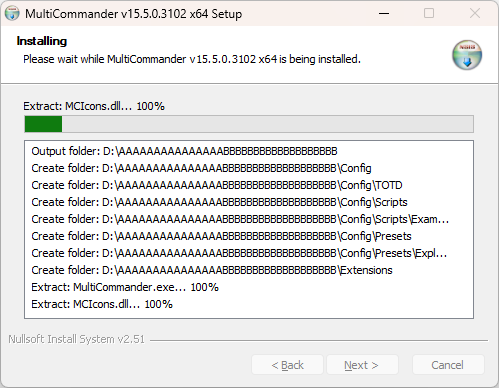Viewport: 499px width, 388px height.
Task: Select the Extract MultiCommander.exe log line
Action: pos(125,287)
